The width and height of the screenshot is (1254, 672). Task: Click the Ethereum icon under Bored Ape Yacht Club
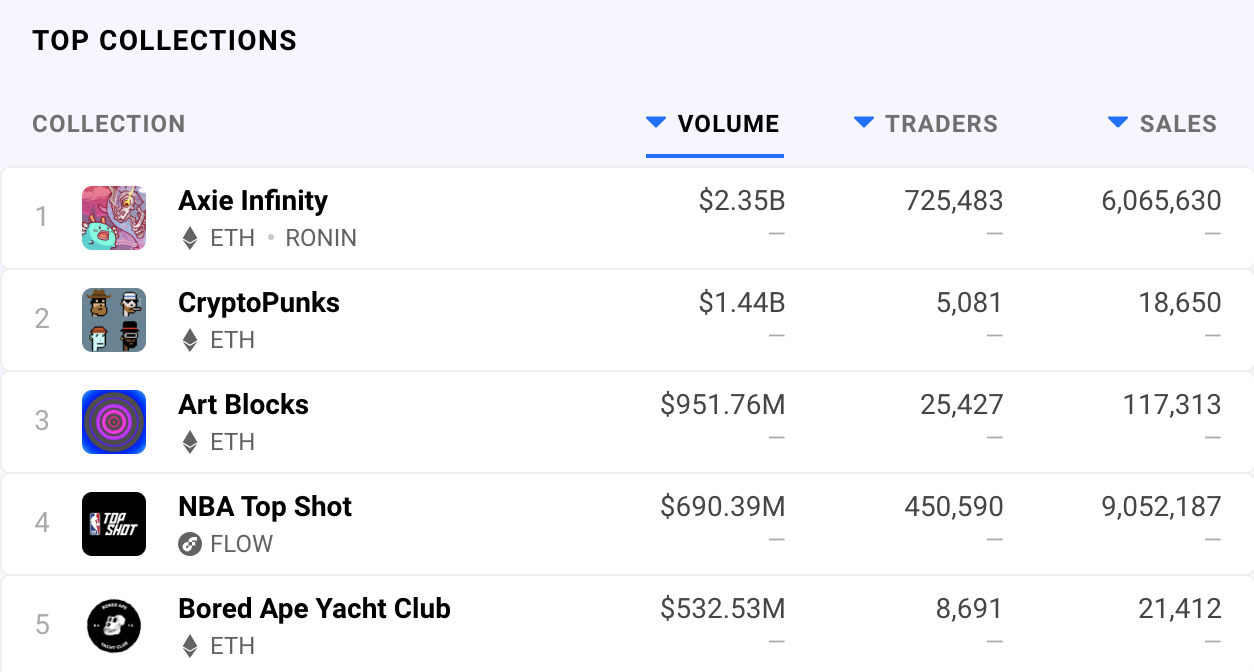(x=190, y=647)
